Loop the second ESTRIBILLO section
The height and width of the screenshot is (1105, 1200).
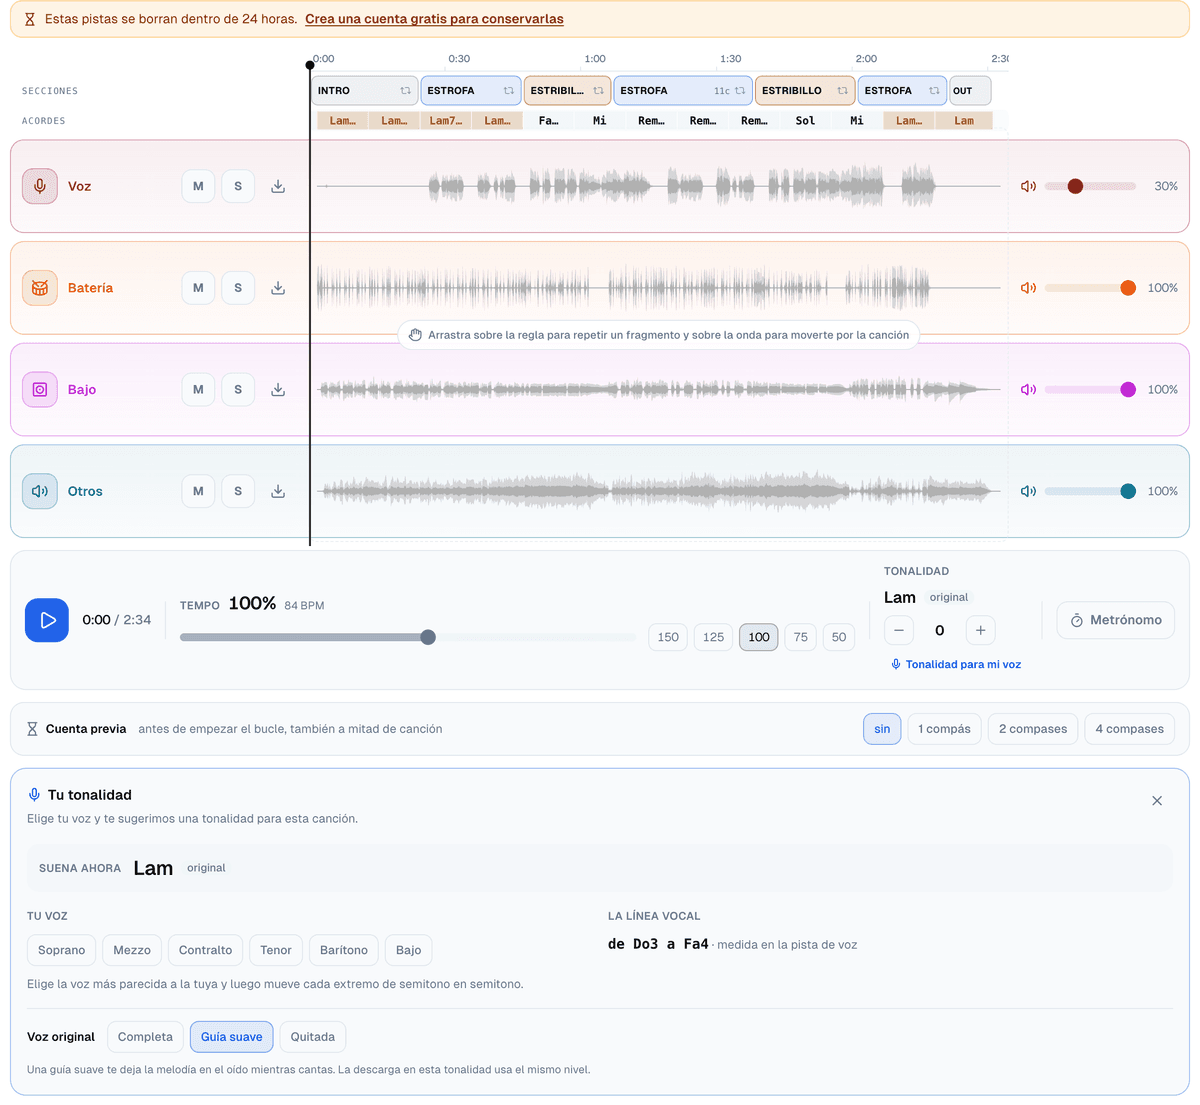[x=842, y=91]
